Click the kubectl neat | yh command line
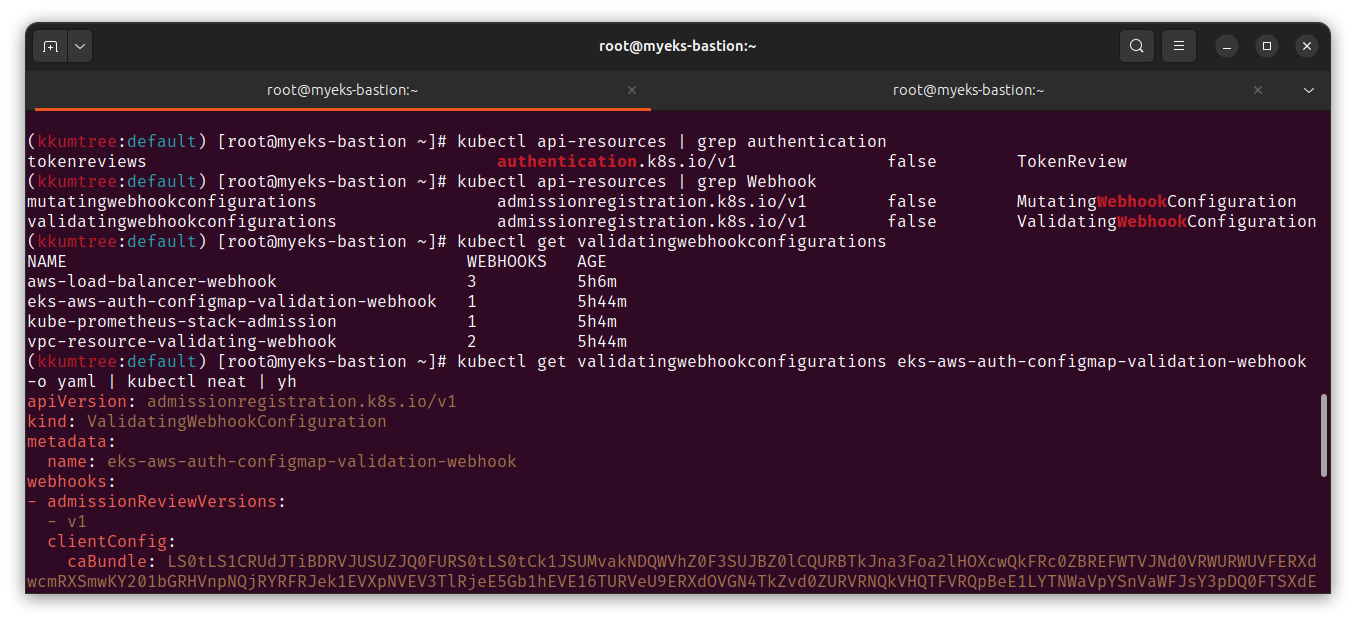 162,382
